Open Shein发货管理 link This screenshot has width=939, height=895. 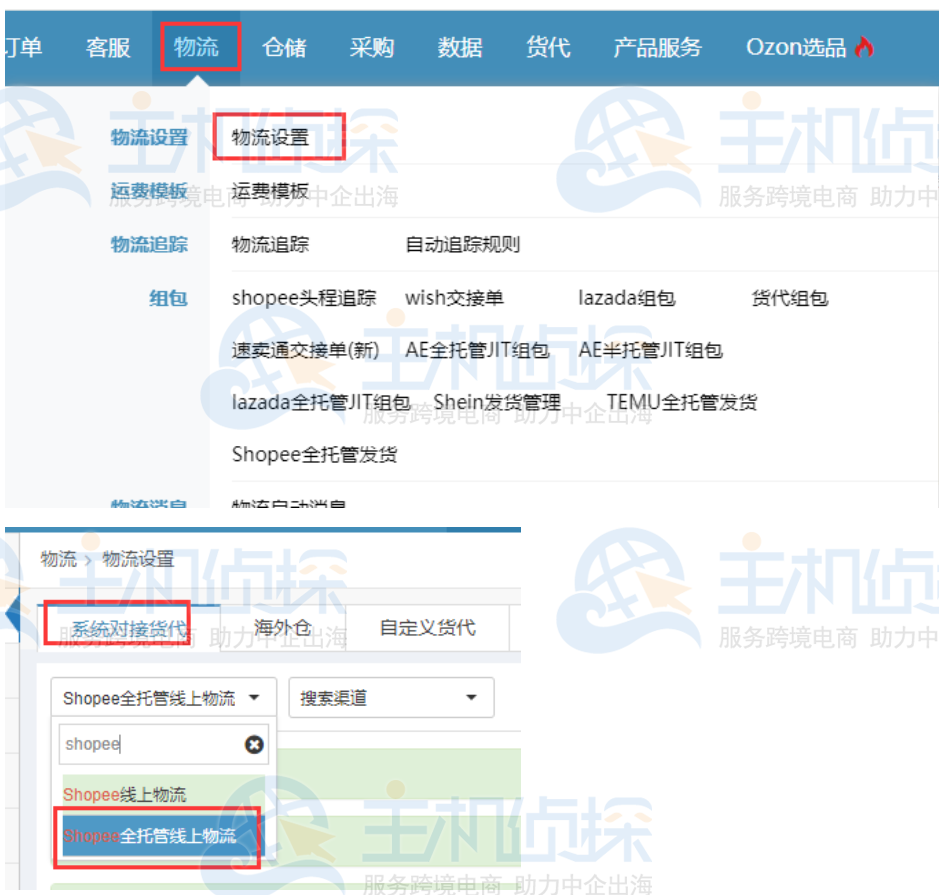click(497, 402)
